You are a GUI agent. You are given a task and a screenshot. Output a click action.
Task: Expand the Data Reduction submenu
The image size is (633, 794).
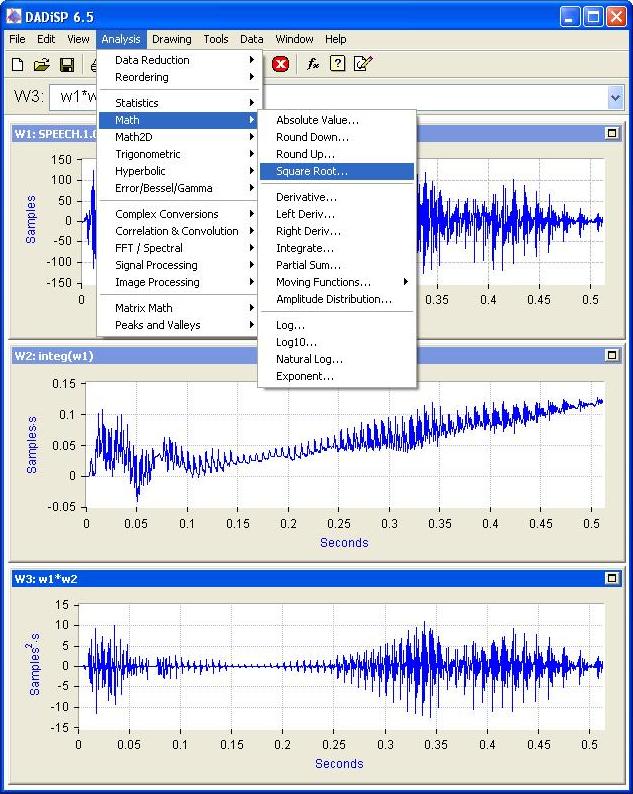pyautogui.click(x=180, y=60)
